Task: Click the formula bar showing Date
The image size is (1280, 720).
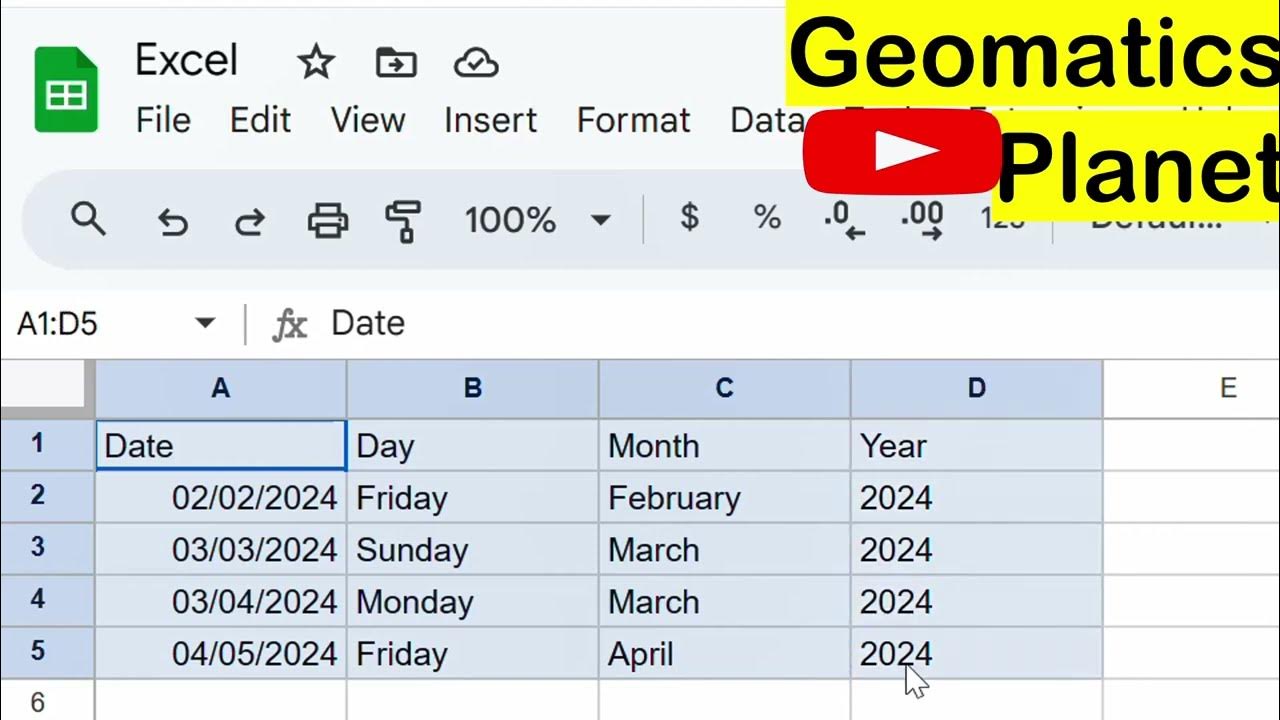Action: pyautogui.click(x=700, y=323)
